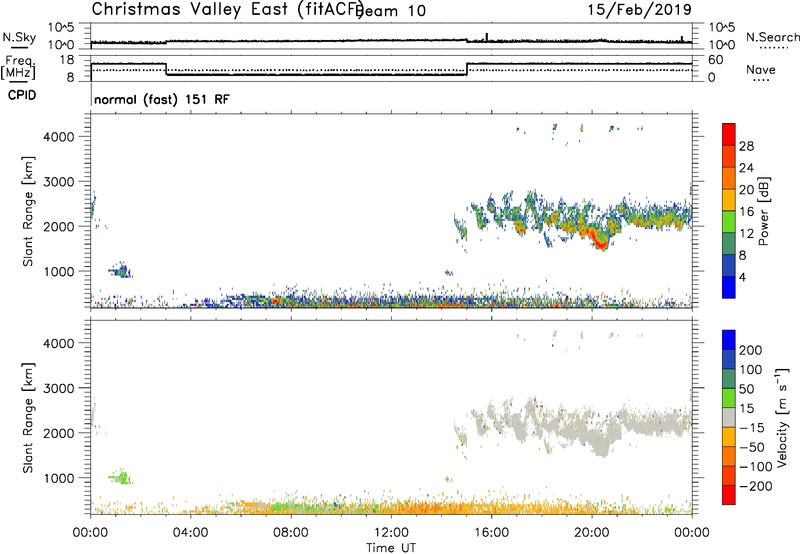Image resolution: width=800 pixels, height=554 pixels.
Task: Click the 'normal (fast) 151 RF' label
Action: [x=162, y=99]
